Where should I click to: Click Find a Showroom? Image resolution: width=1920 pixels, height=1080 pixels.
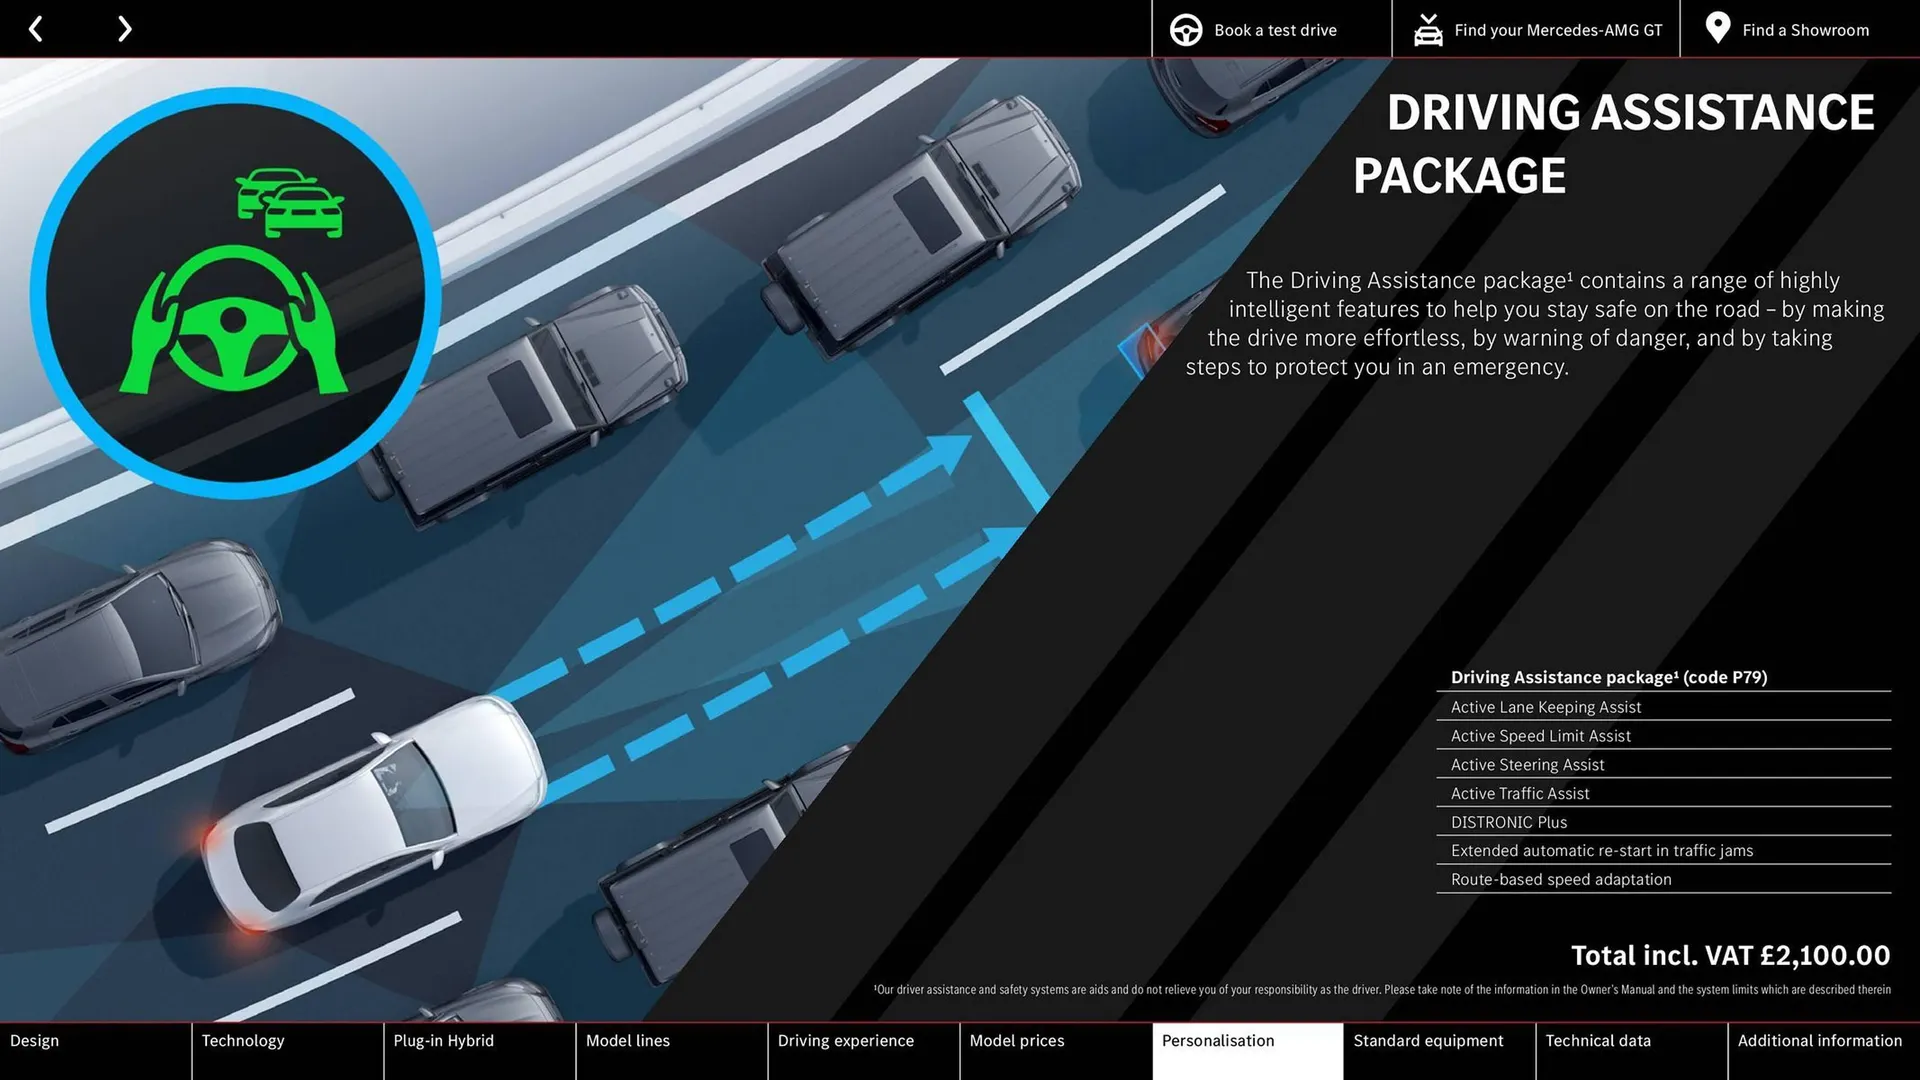click(1805, 29)
